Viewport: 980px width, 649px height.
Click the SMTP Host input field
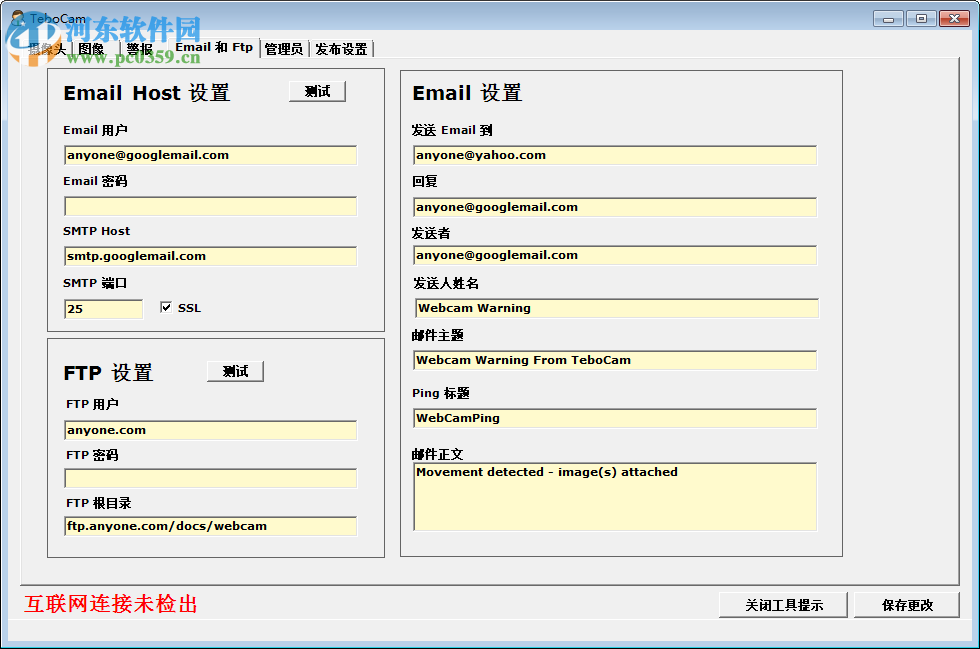click(x=211, y=256)
